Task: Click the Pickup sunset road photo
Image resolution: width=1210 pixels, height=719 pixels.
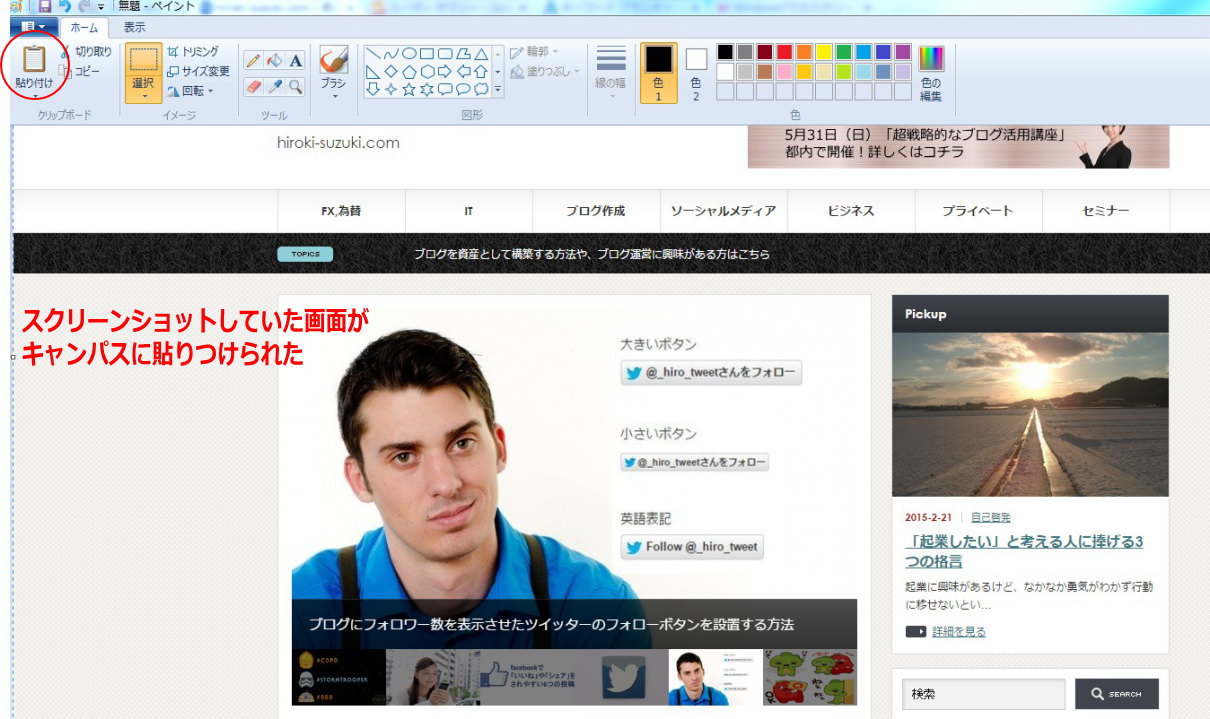Action: point(1030,415)
